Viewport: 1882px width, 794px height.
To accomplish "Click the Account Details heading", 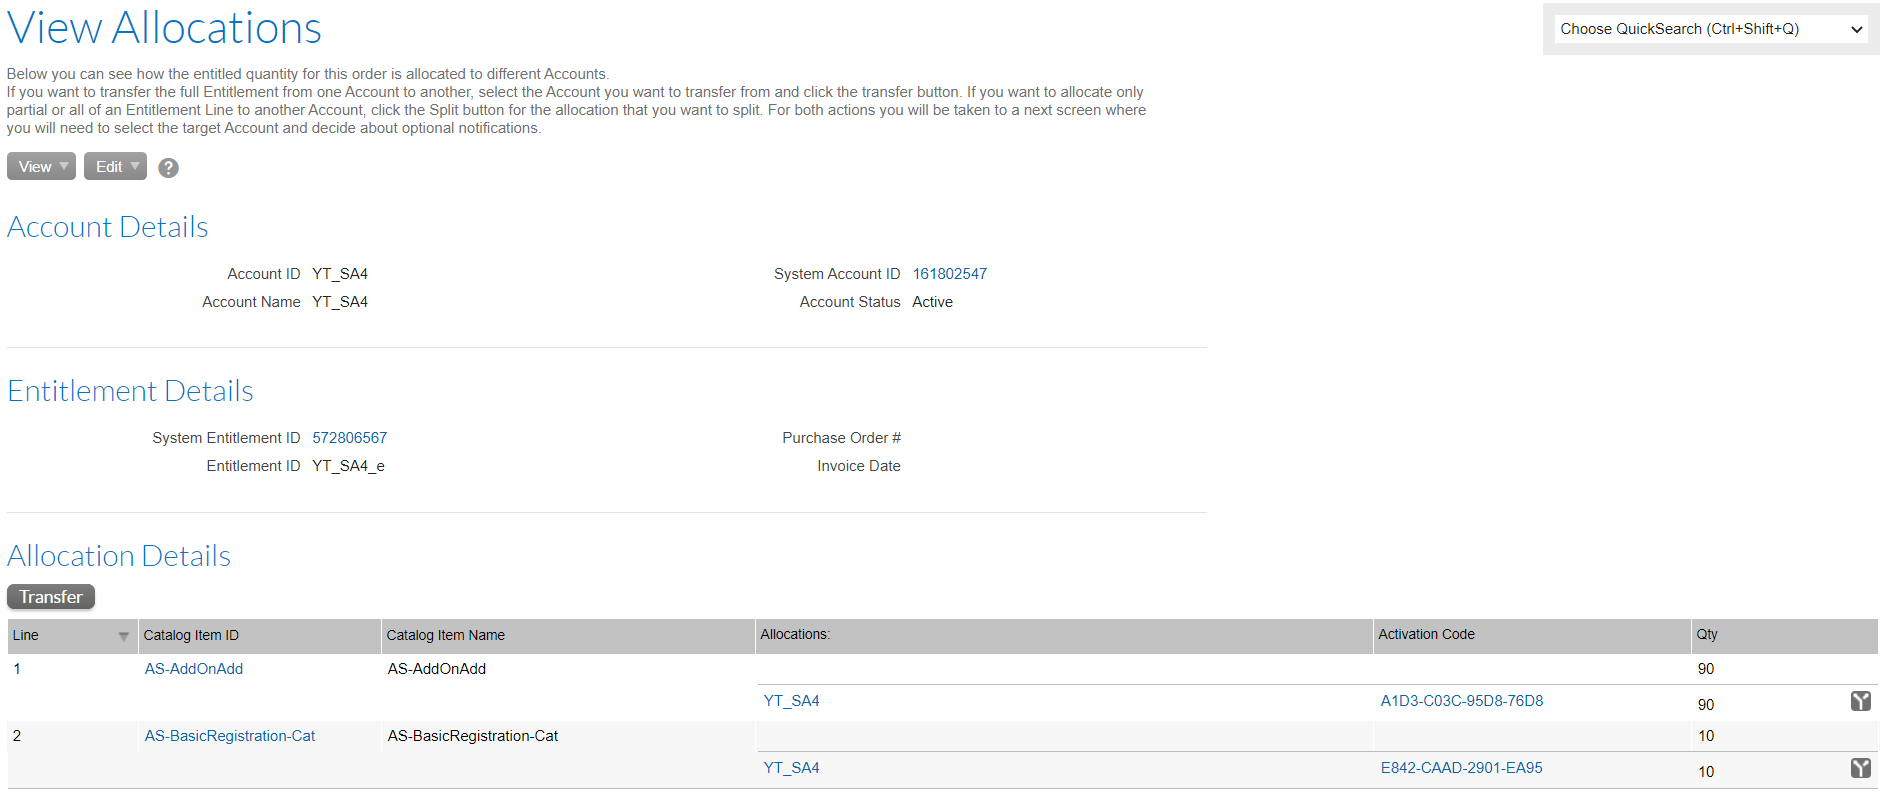I will [x=108, y=227].
